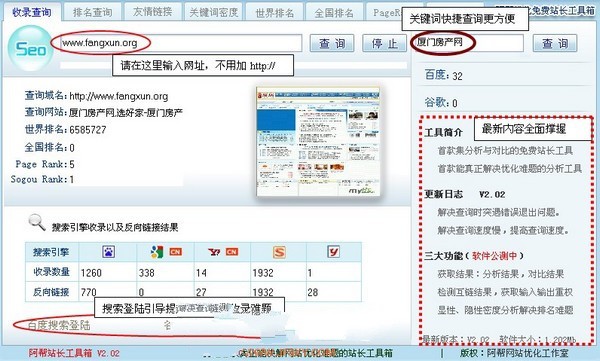Image resolution: width=600 pixels, height=361 pixels.
Task: Open the website preview thumbnail
Action: tap(318, 142)
